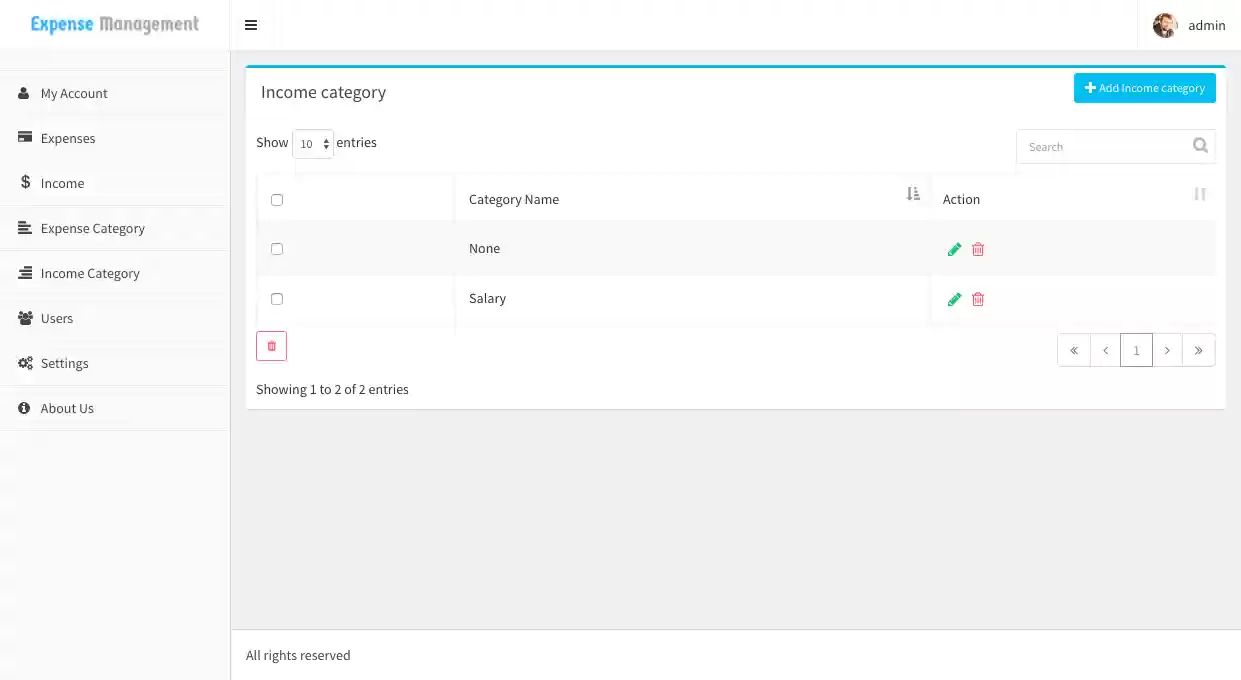Go to Income Category in sidebar

88,273
